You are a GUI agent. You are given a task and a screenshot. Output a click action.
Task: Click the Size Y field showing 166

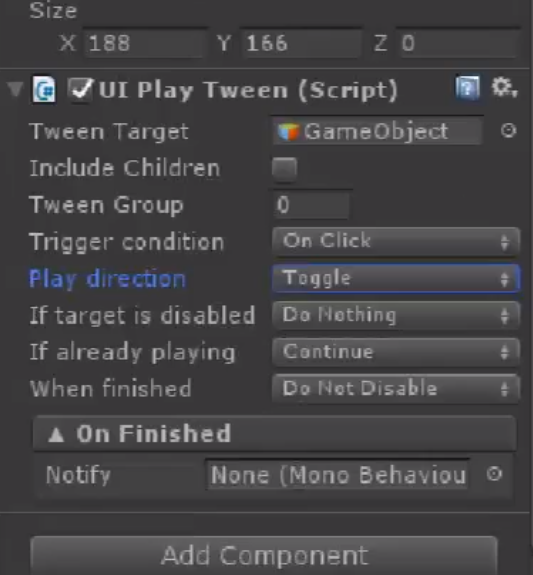click(x=302, y=43)
